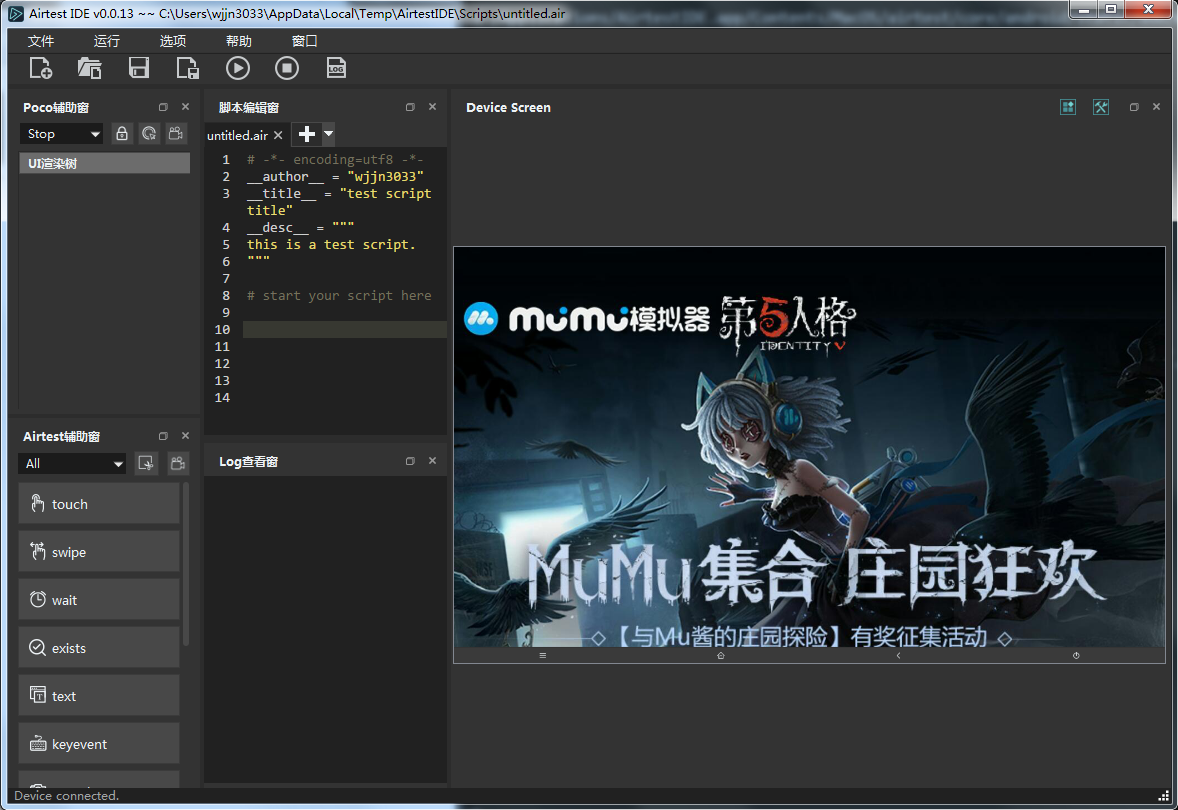The image size is (1178, 810).
Task: Insert a wait command
Action: click(98, 600)
